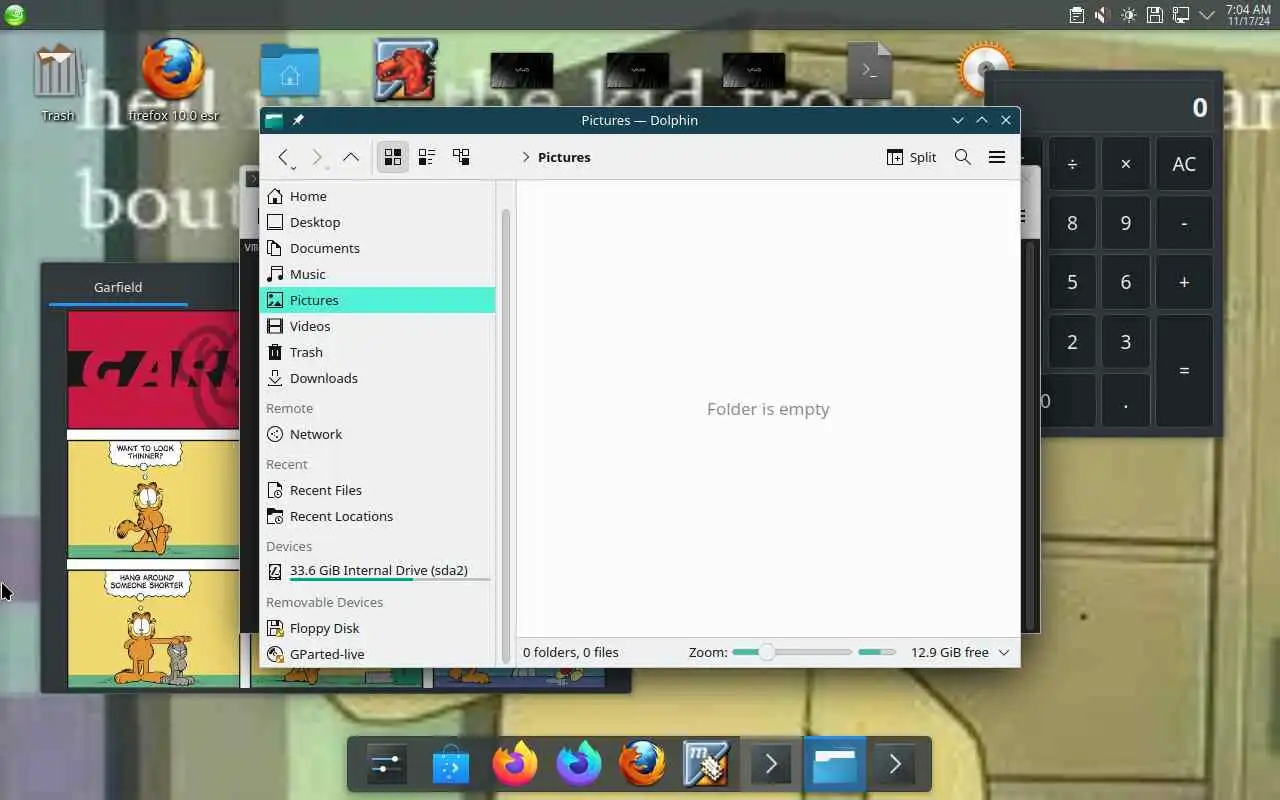Adjust the Zoom slider in Dolphin status bar
This screenshot has width=1280, height=800.
click(791, 652)
